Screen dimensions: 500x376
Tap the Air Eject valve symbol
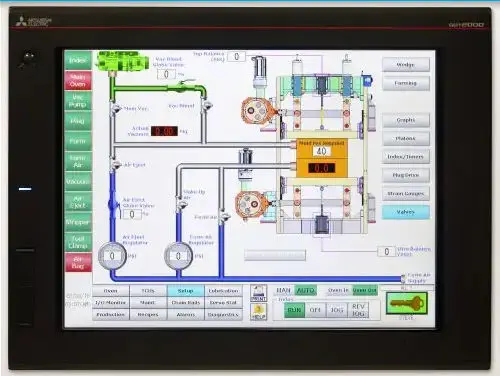(116, 164)
